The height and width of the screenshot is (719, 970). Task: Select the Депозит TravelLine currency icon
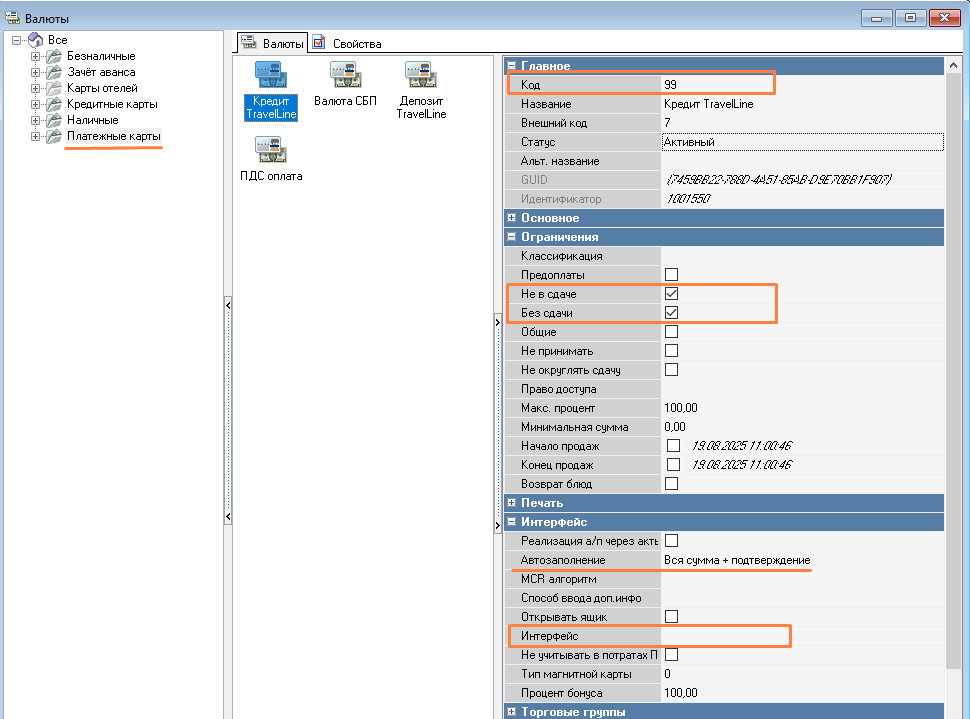point(420,76)
